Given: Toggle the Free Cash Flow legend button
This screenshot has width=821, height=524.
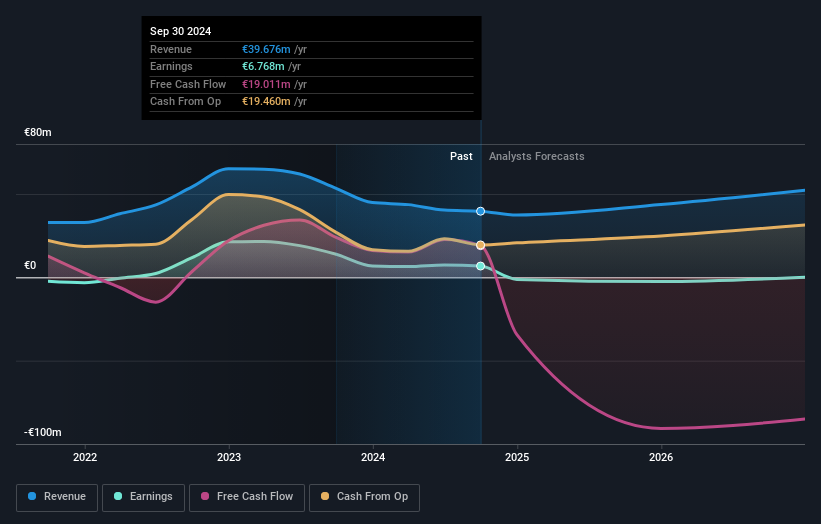Looking at the screenshot, I should tap(247, 497).
